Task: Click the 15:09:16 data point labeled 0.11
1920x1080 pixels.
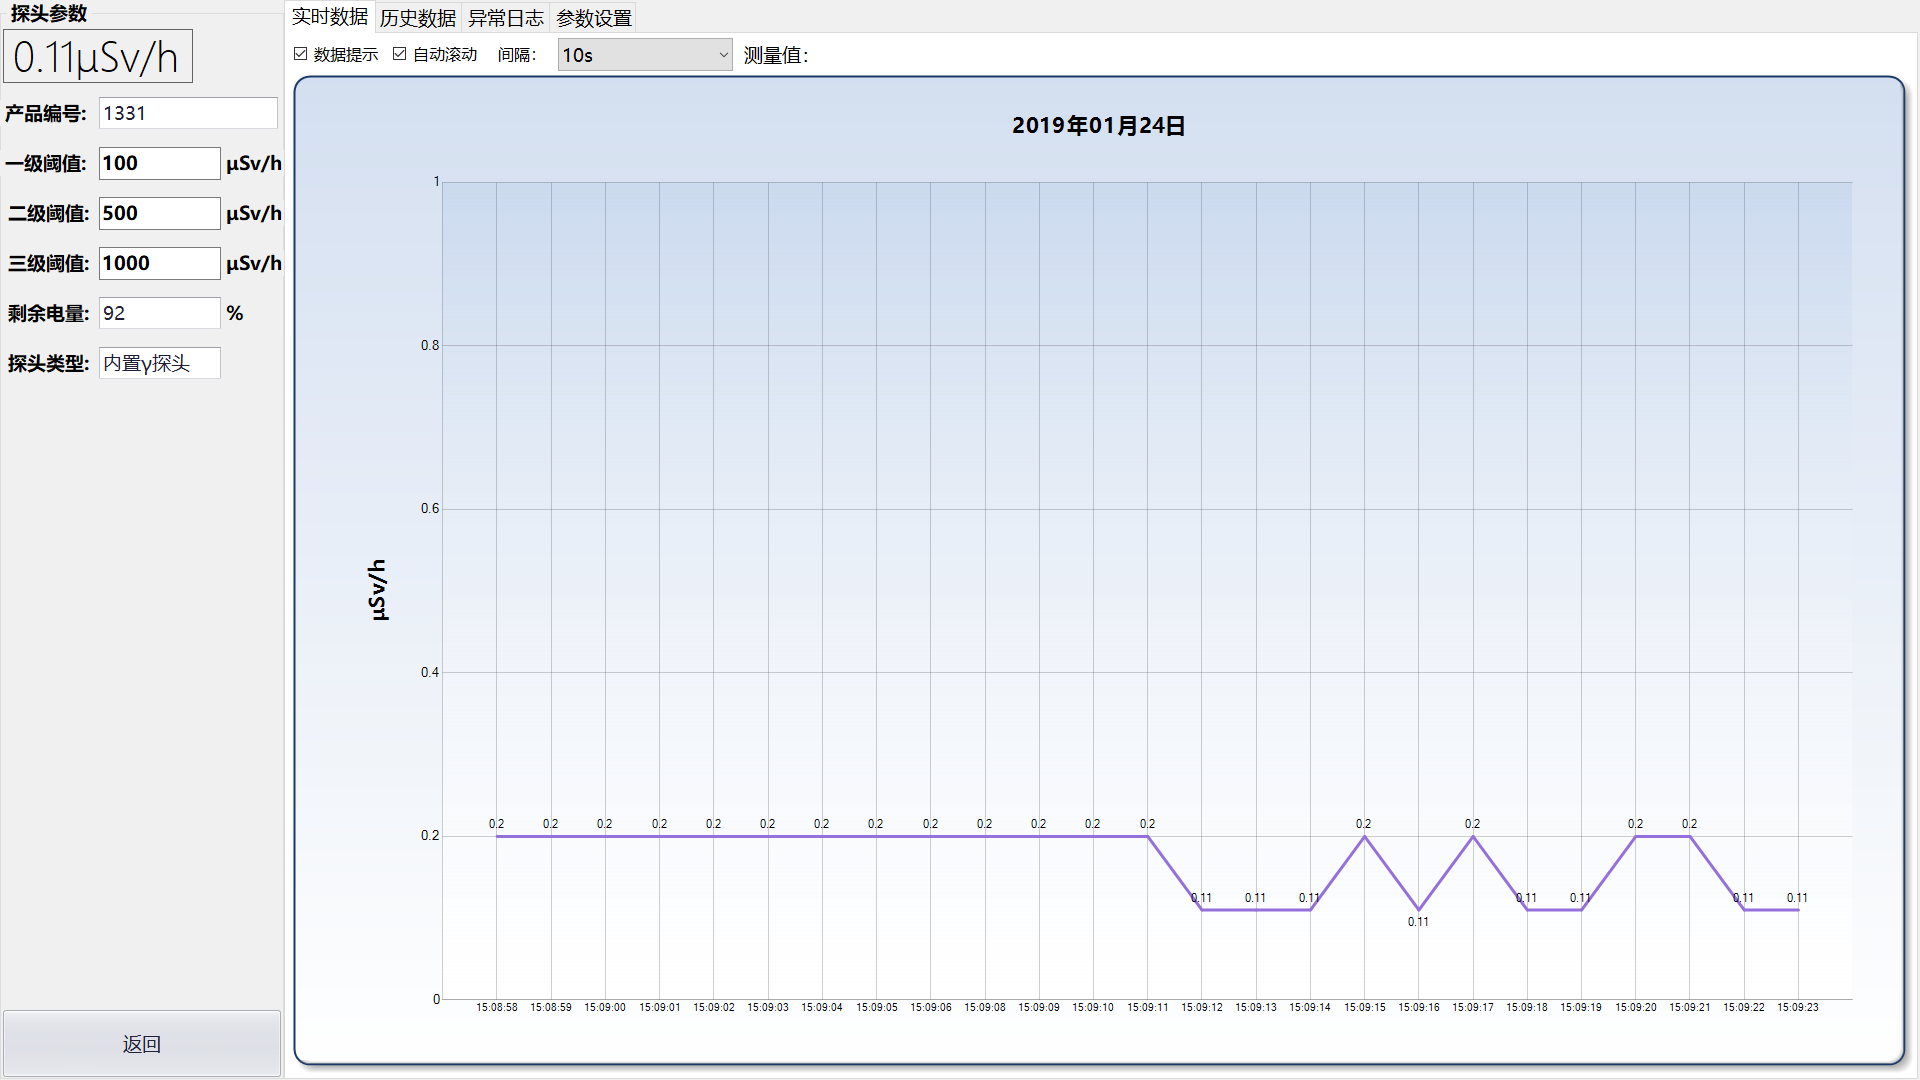Action: pos(1418,909)
